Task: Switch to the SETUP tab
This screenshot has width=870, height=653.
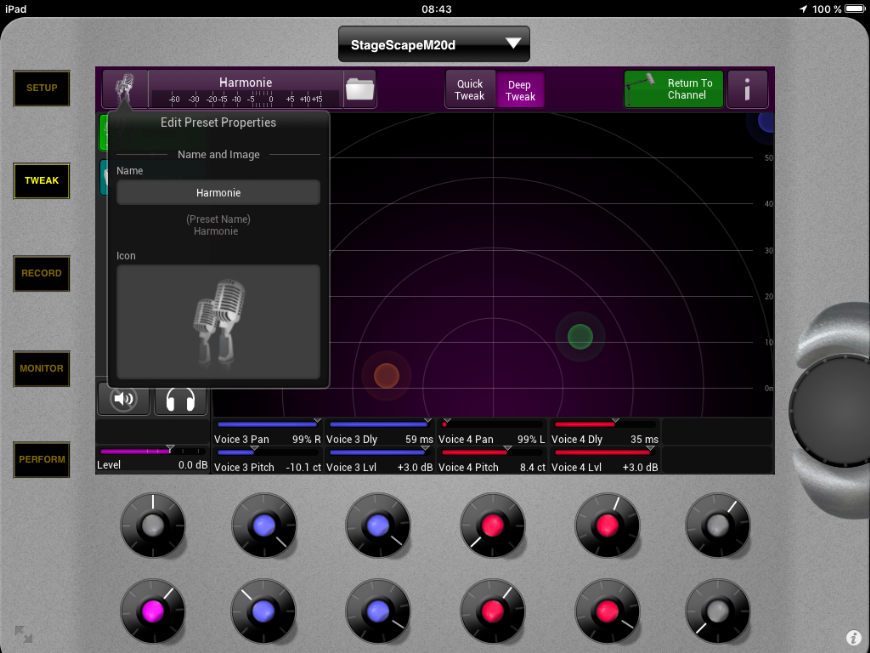Action: (x=41, y=88)
